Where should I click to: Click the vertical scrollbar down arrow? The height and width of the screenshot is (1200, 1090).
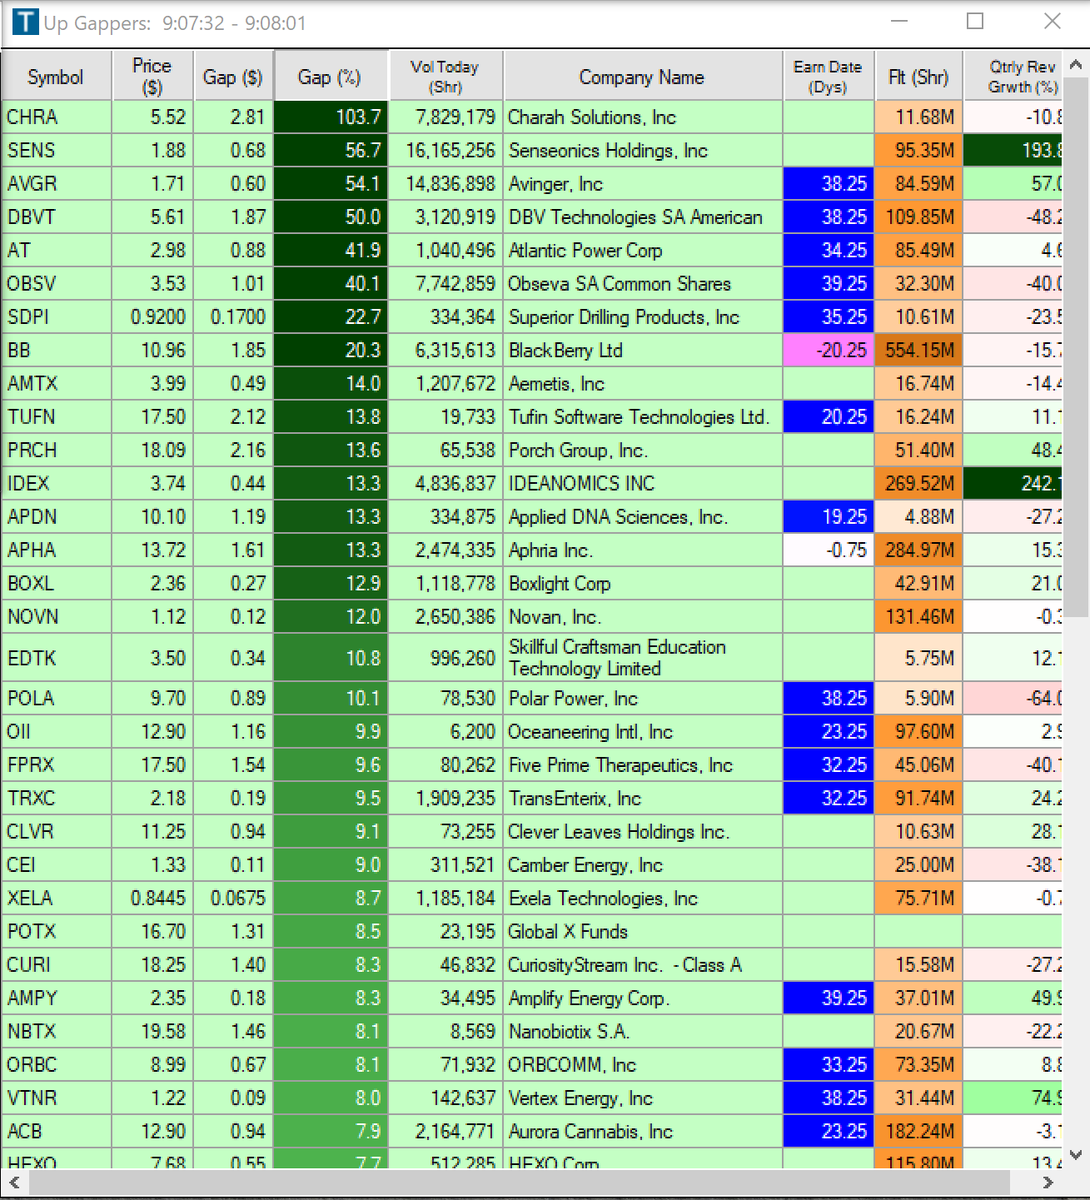coord(1076,1154)
